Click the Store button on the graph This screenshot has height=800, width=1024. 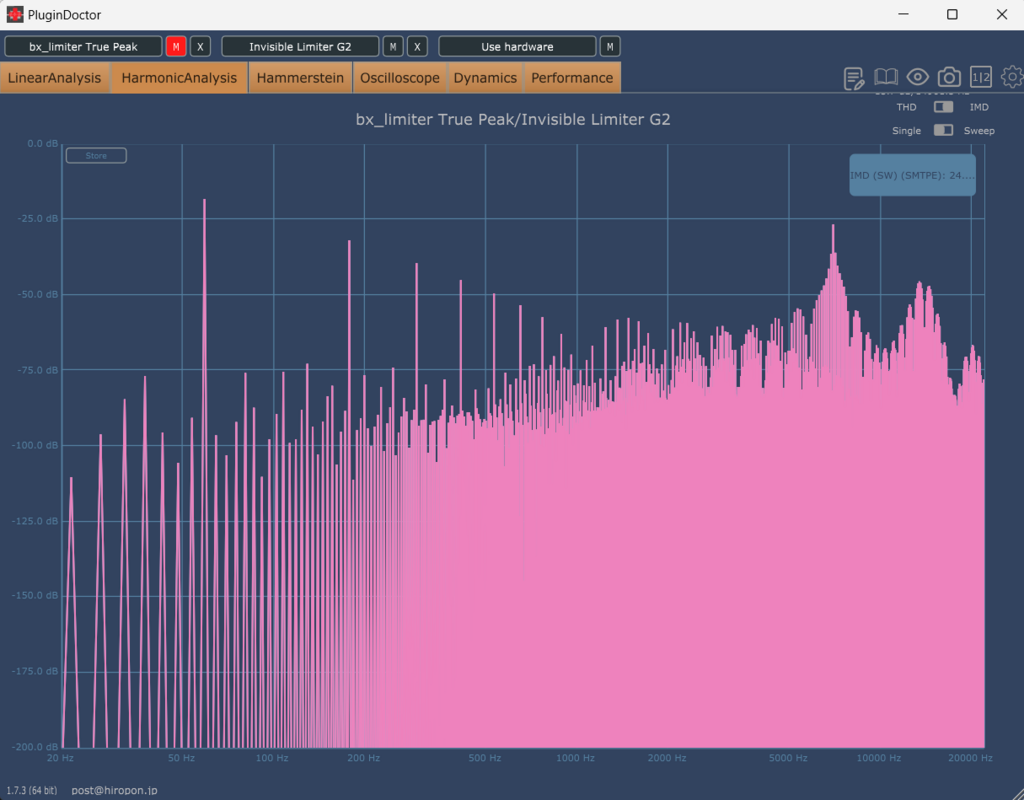96,155
